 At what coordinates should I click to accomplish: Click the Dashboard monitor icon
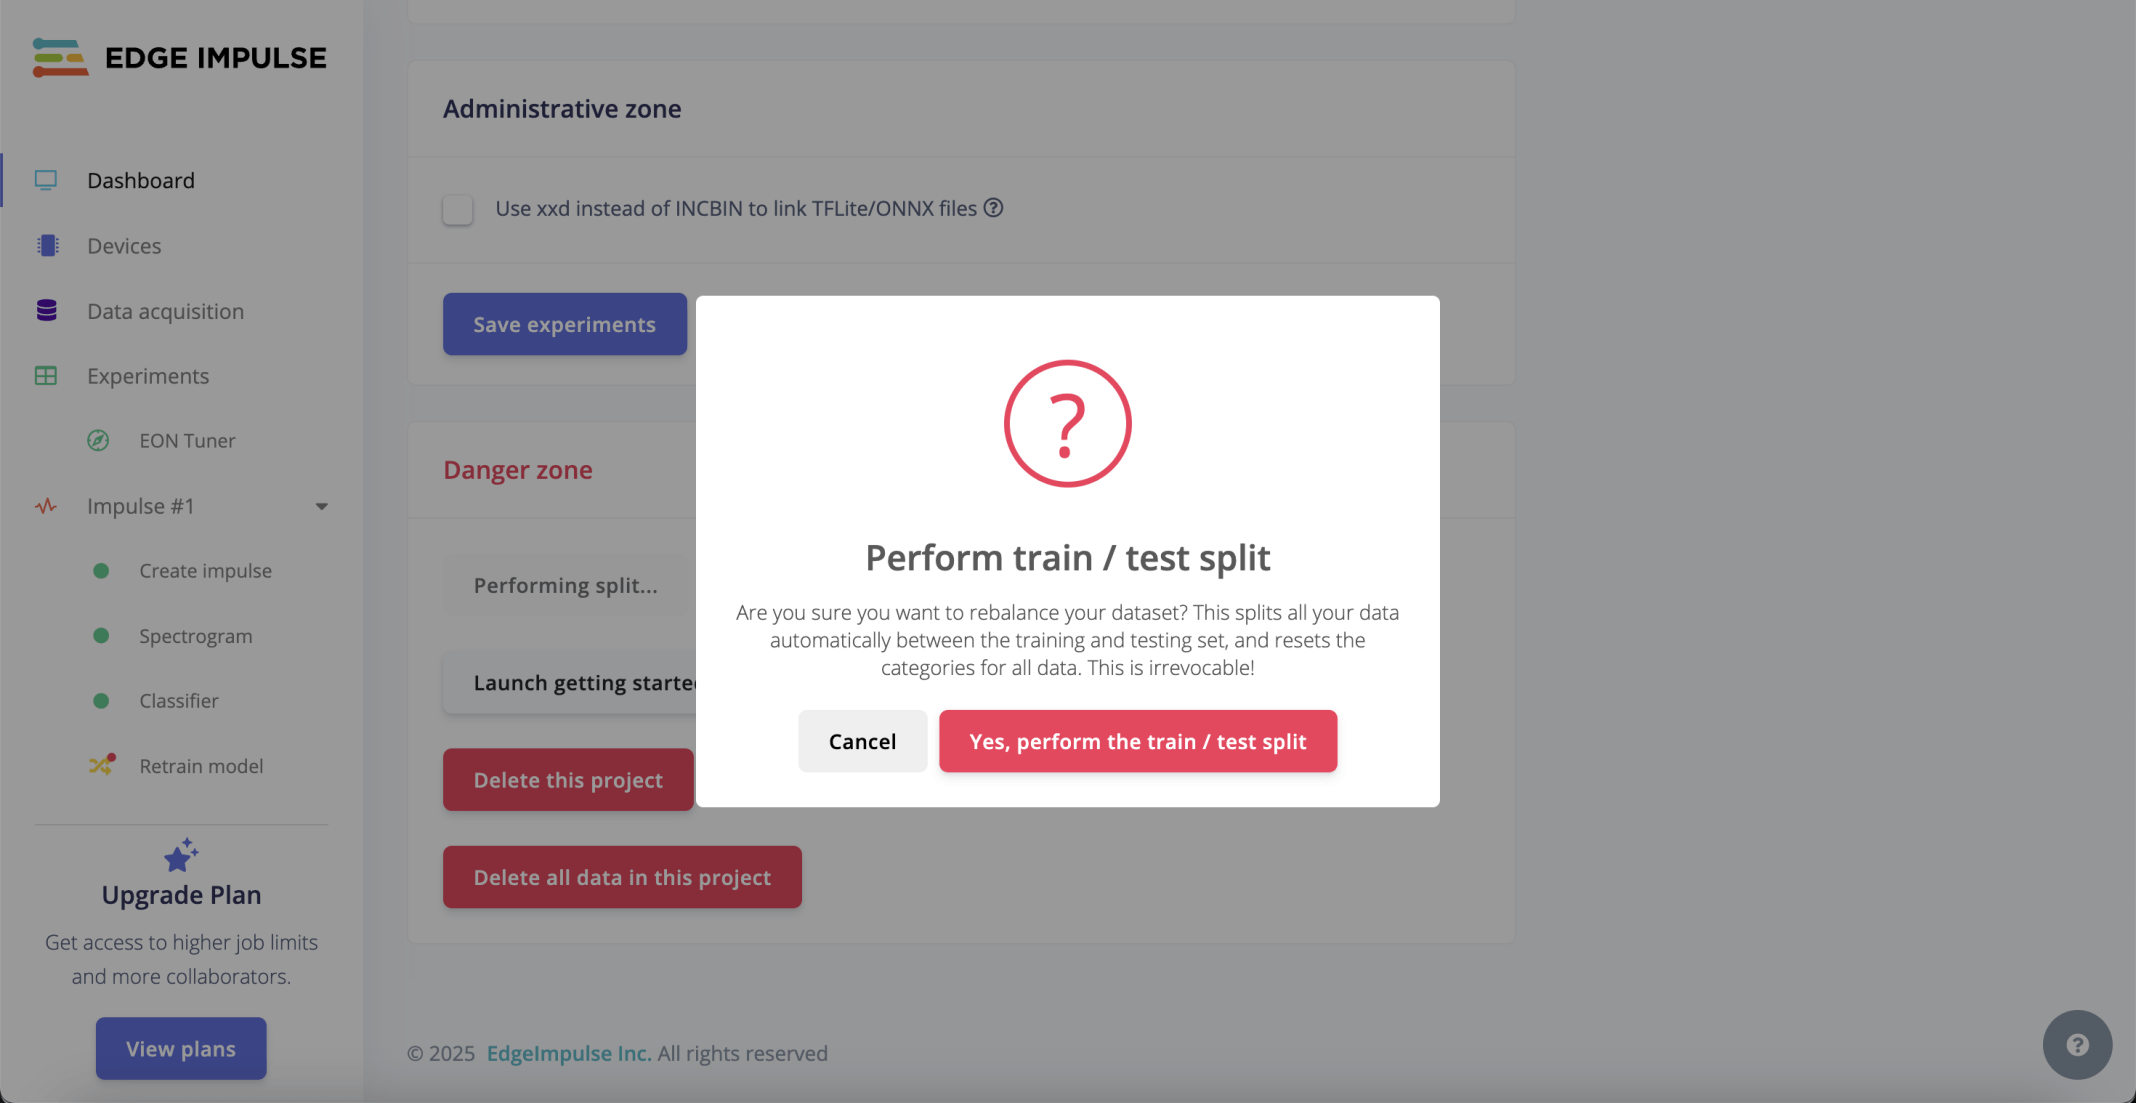46,180
